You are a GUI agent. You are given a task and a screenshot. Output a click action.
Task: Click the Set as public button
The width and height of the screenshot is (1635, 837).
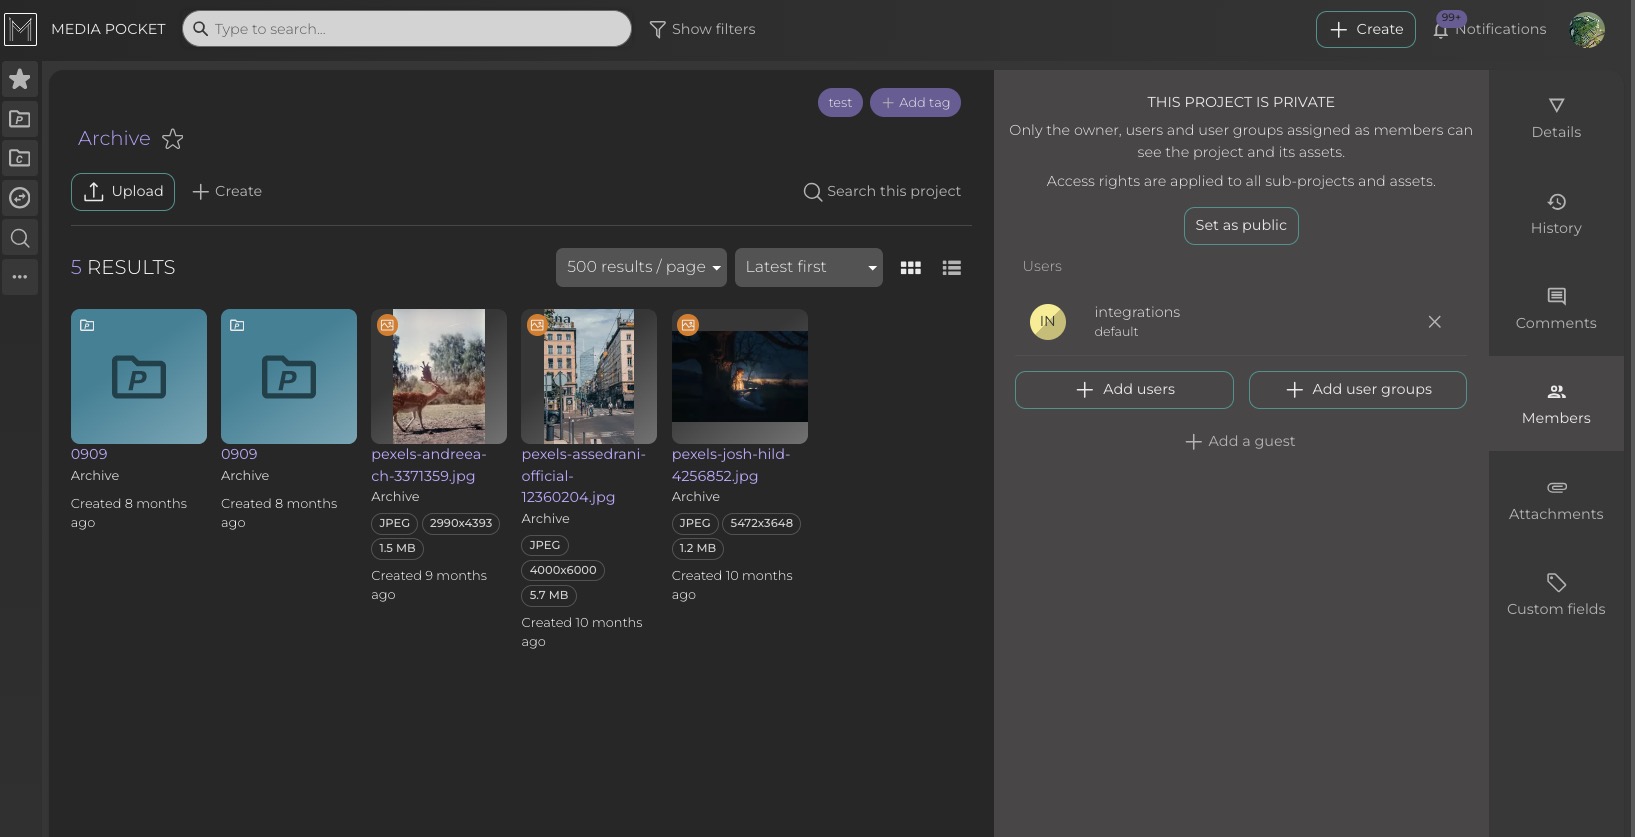tap(1240, 225)
